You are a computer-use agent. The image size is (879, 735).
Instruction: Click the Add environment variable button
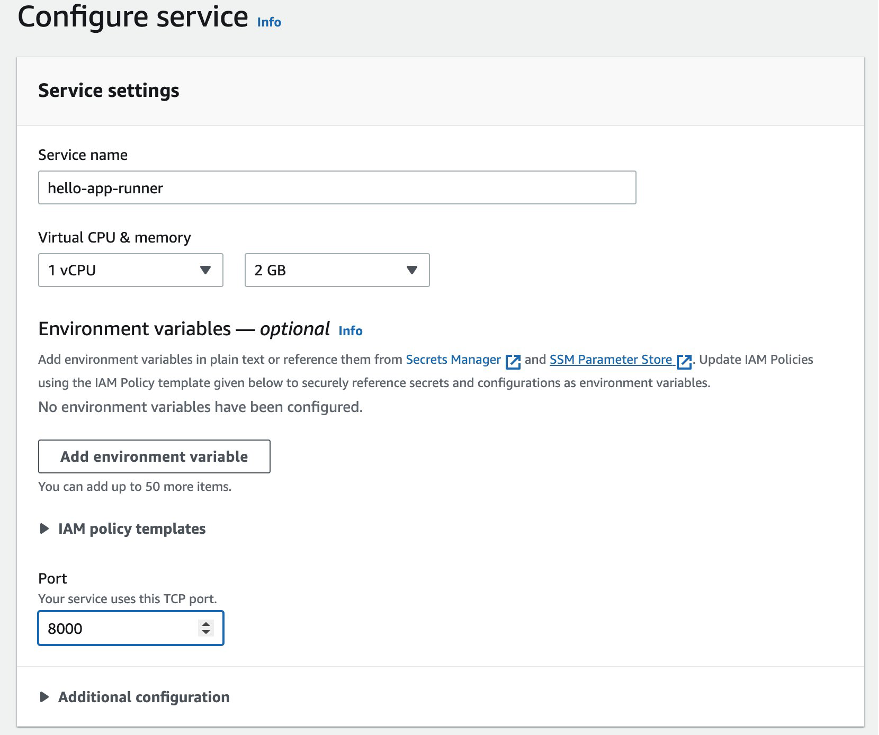point(154,456)
